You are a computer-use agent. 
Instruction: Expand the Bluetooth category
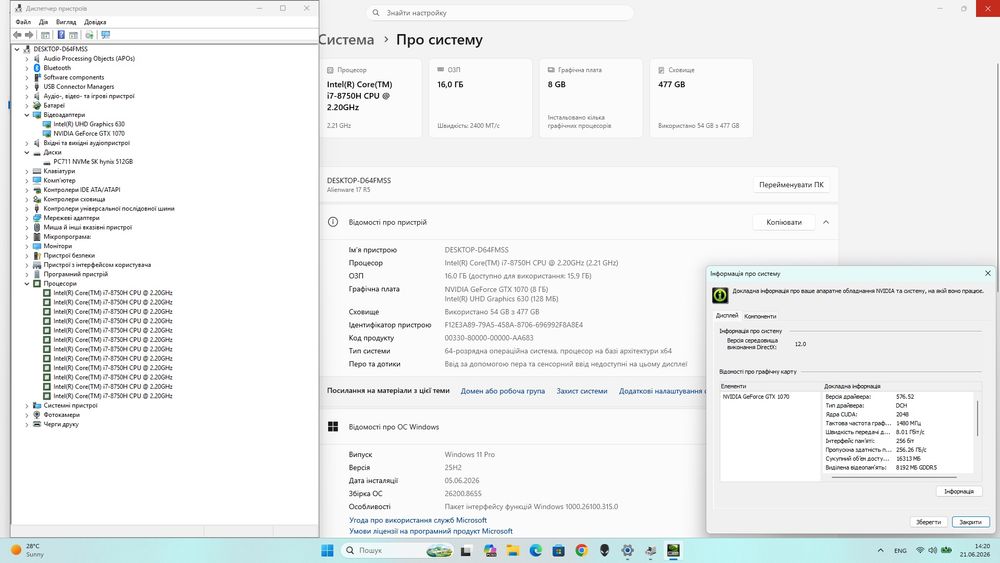click(x=27, y=68)
